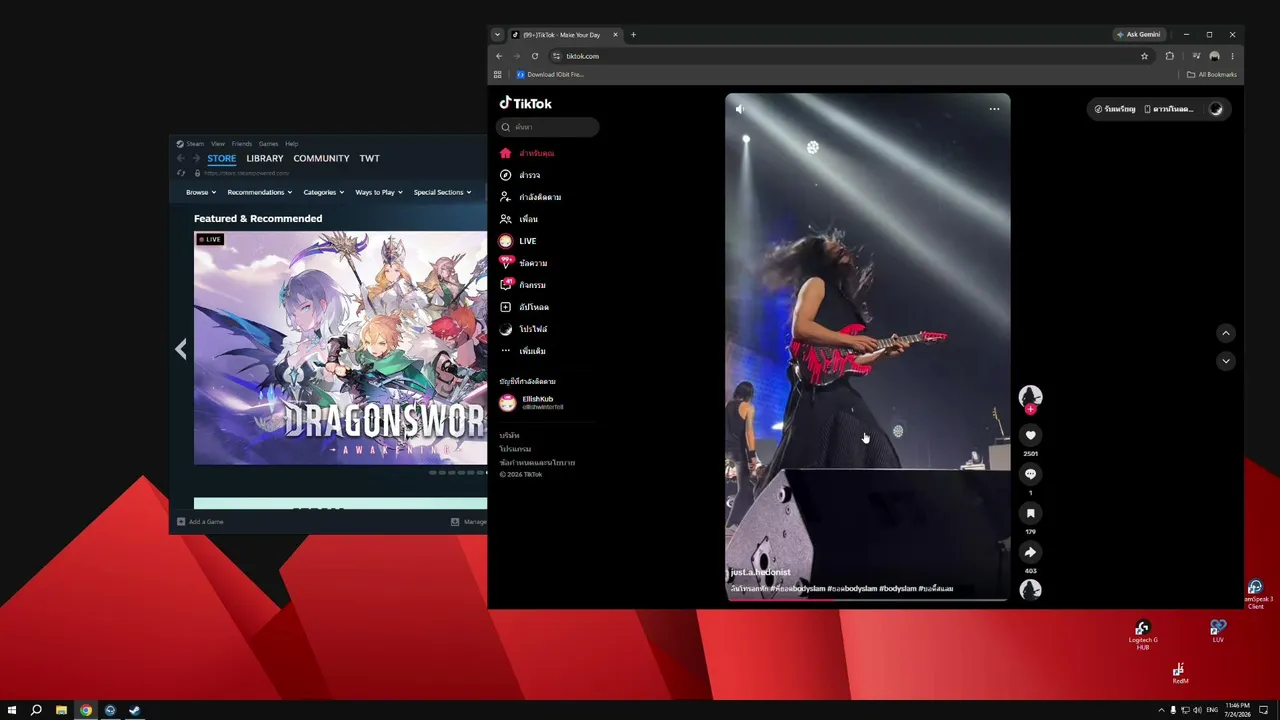Open the Friends page in TikTok sidebar
The image size is (1280, 720).
click(520, 219)
